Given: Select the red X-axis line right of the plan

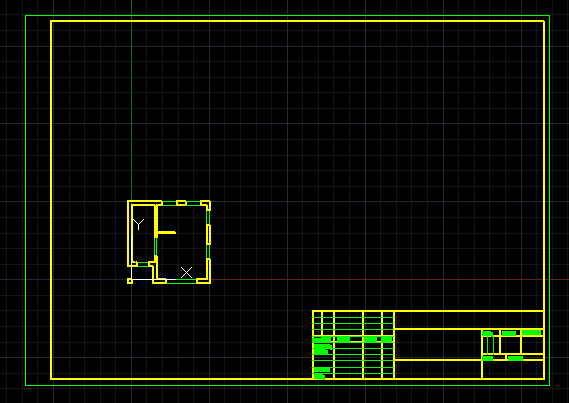Looking at the screenshot, I should 389,280.
